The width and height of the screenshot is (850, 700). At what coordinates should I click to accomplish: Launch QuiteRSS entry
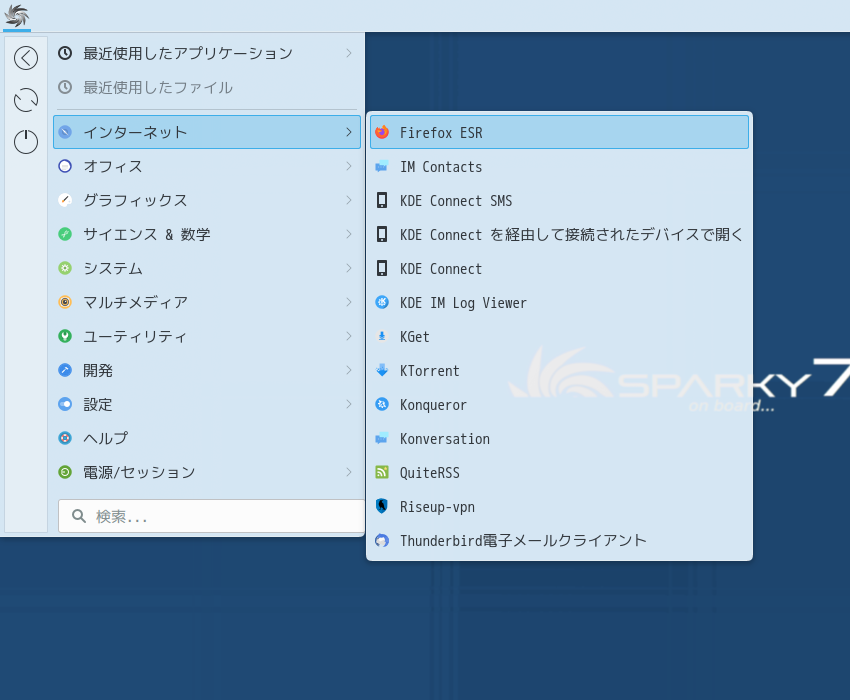[x=559, y=472]
